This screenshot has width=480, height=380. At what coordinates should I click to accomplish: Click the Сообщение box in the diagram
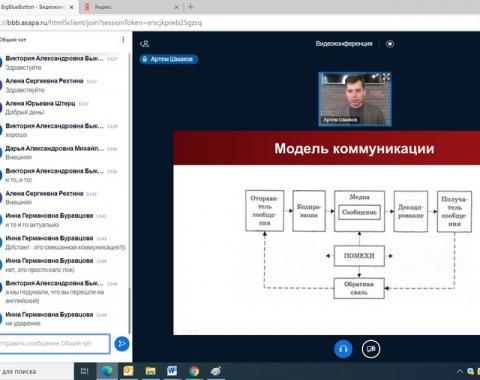coord(359,212)
